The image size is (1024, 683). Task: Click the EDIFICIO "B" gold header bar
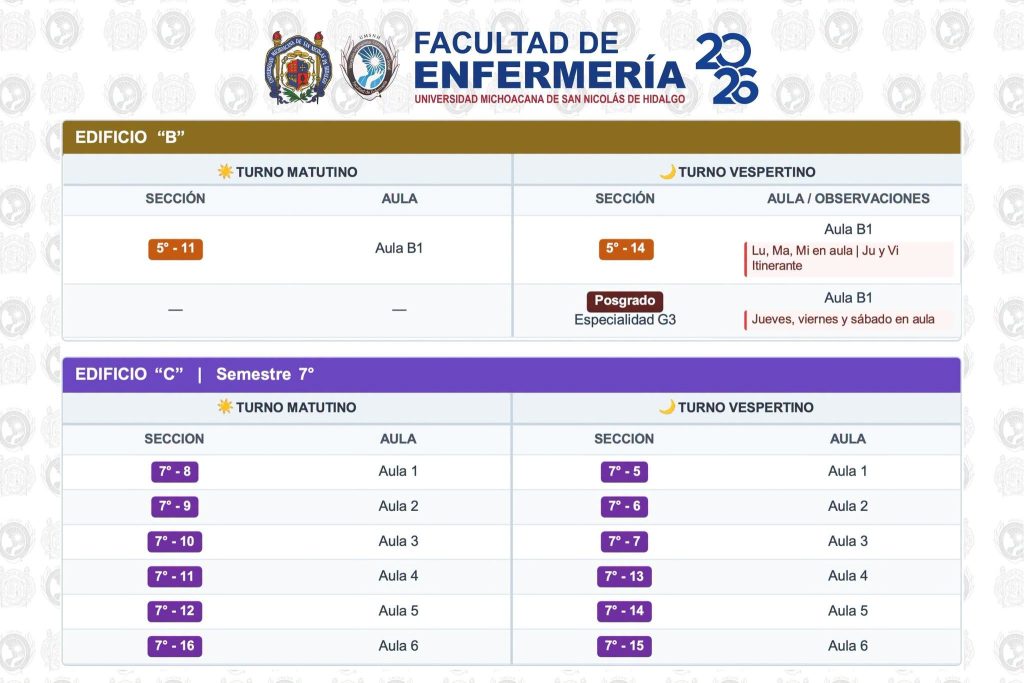511,137
